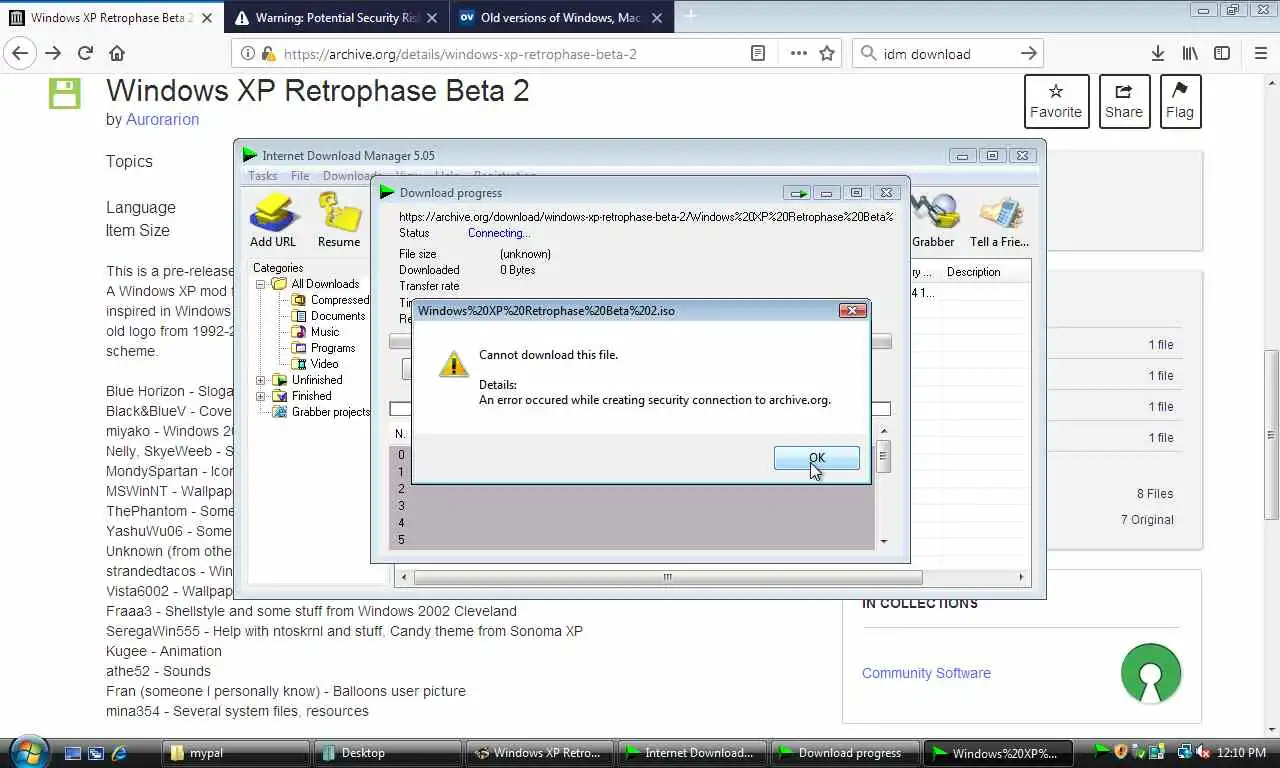Switch to Download progress taskbar button
The height and width of the screenshot is (768, 1280).
pos(844,753)
